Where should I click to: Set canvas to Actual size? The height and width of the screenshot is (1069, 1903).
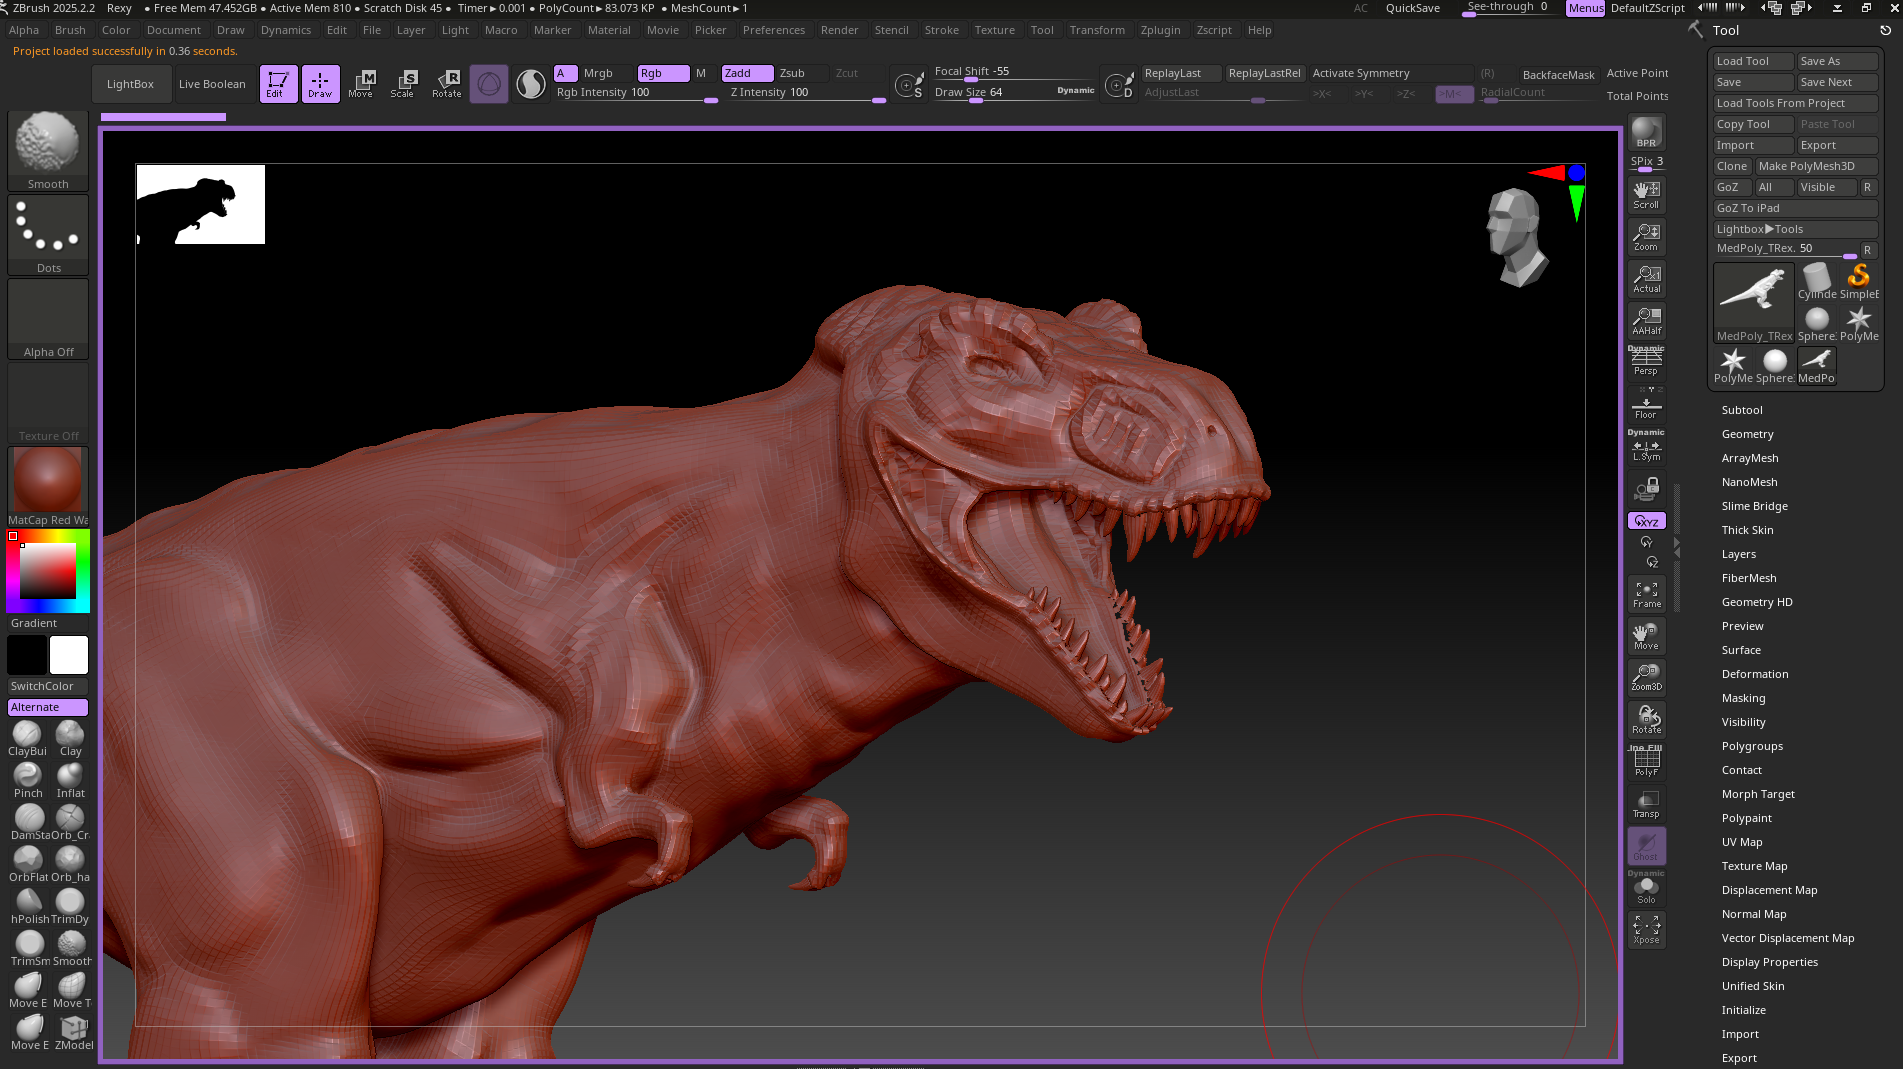coord(1646,278)
